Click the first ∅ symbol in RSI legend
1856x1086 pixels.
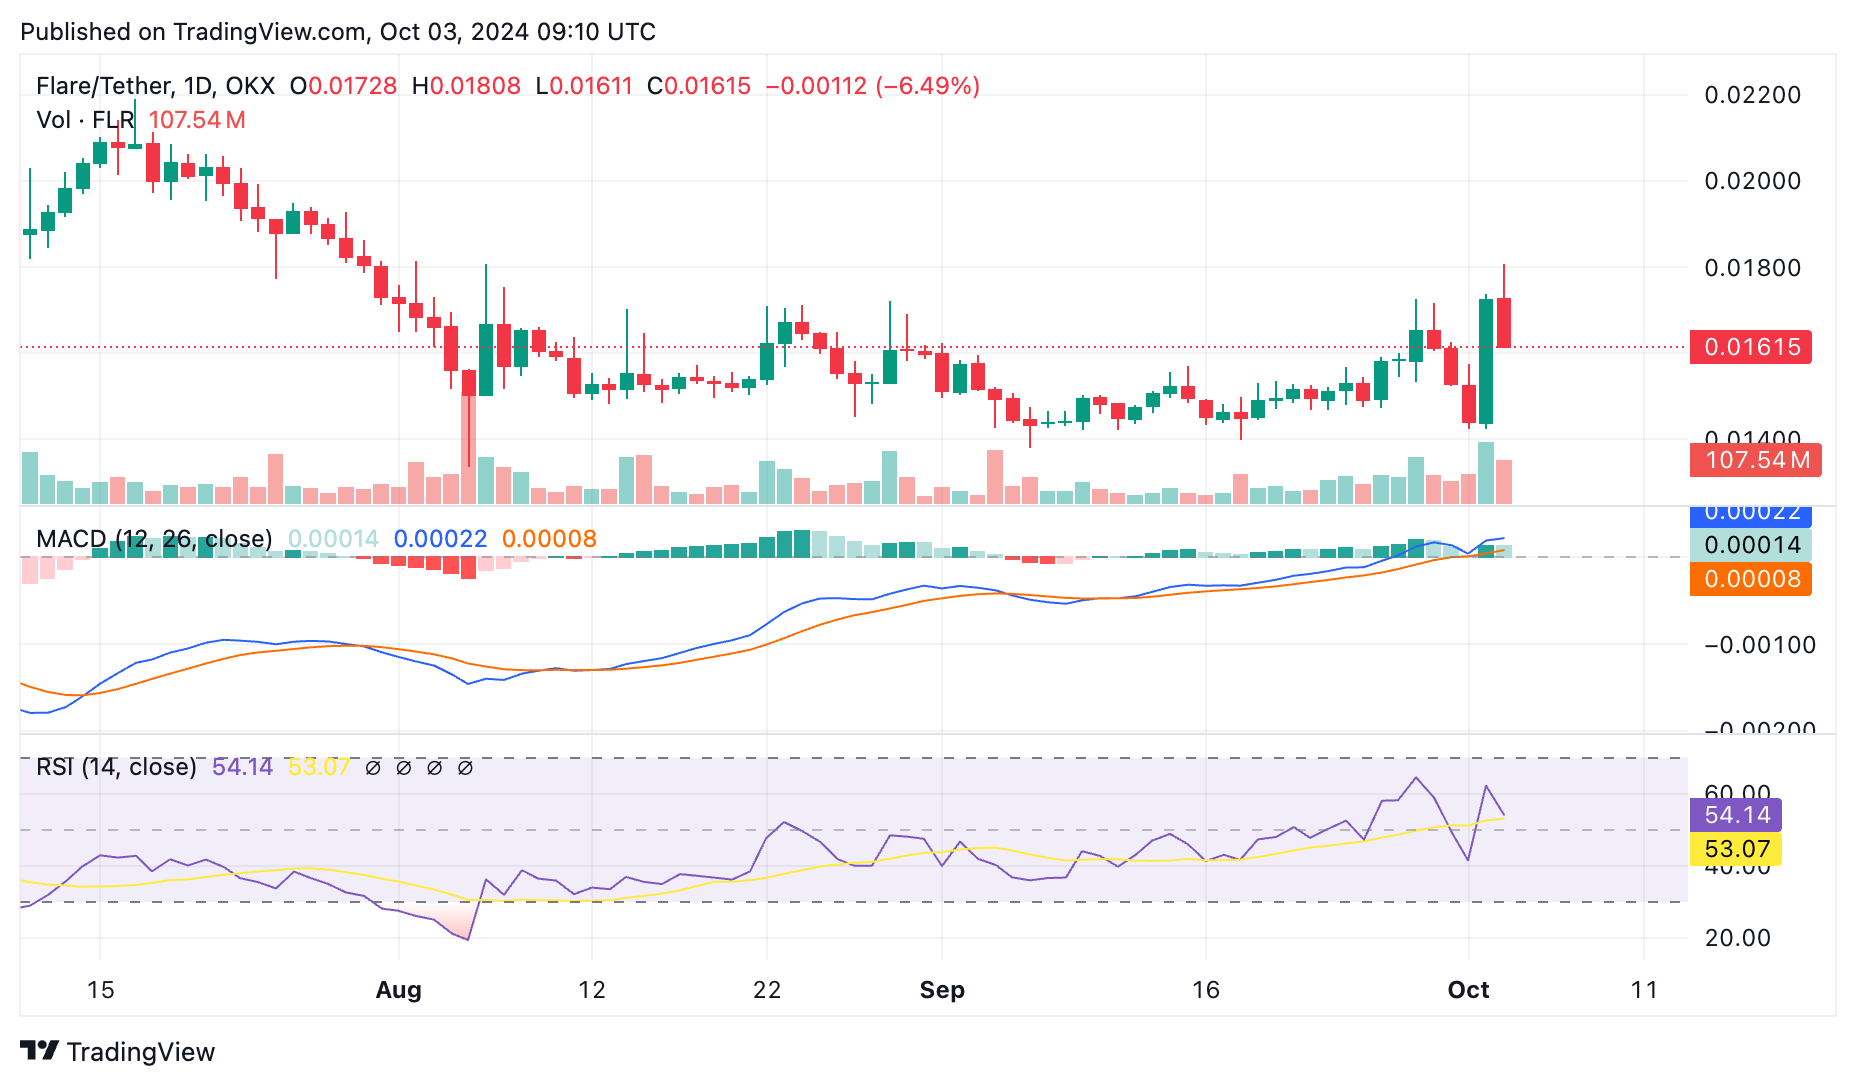[x=373, y=768]
